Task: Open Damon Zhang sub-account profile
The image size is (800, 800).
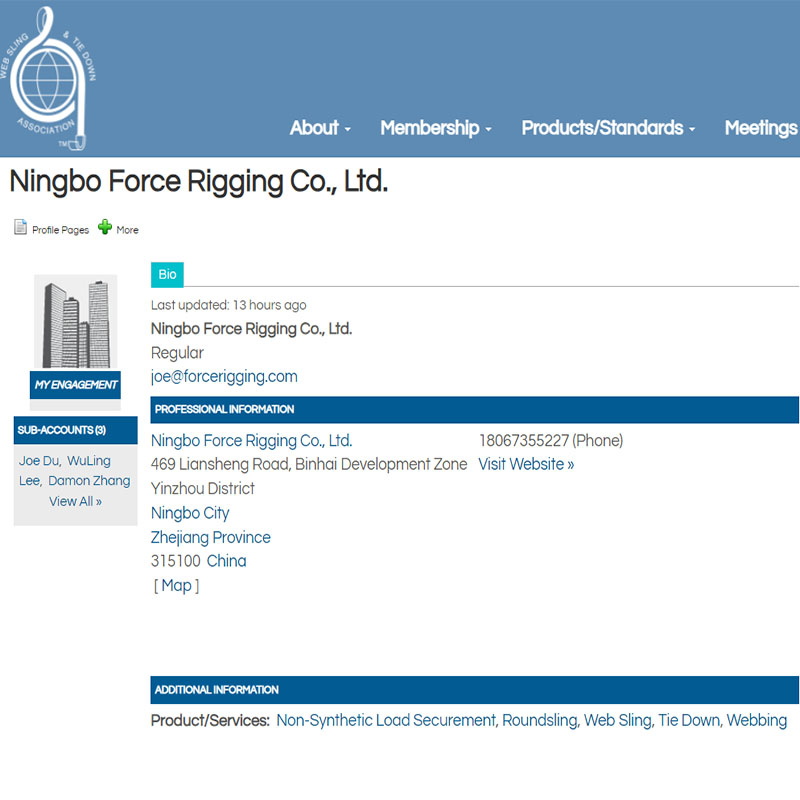Action: pos(89,481)
